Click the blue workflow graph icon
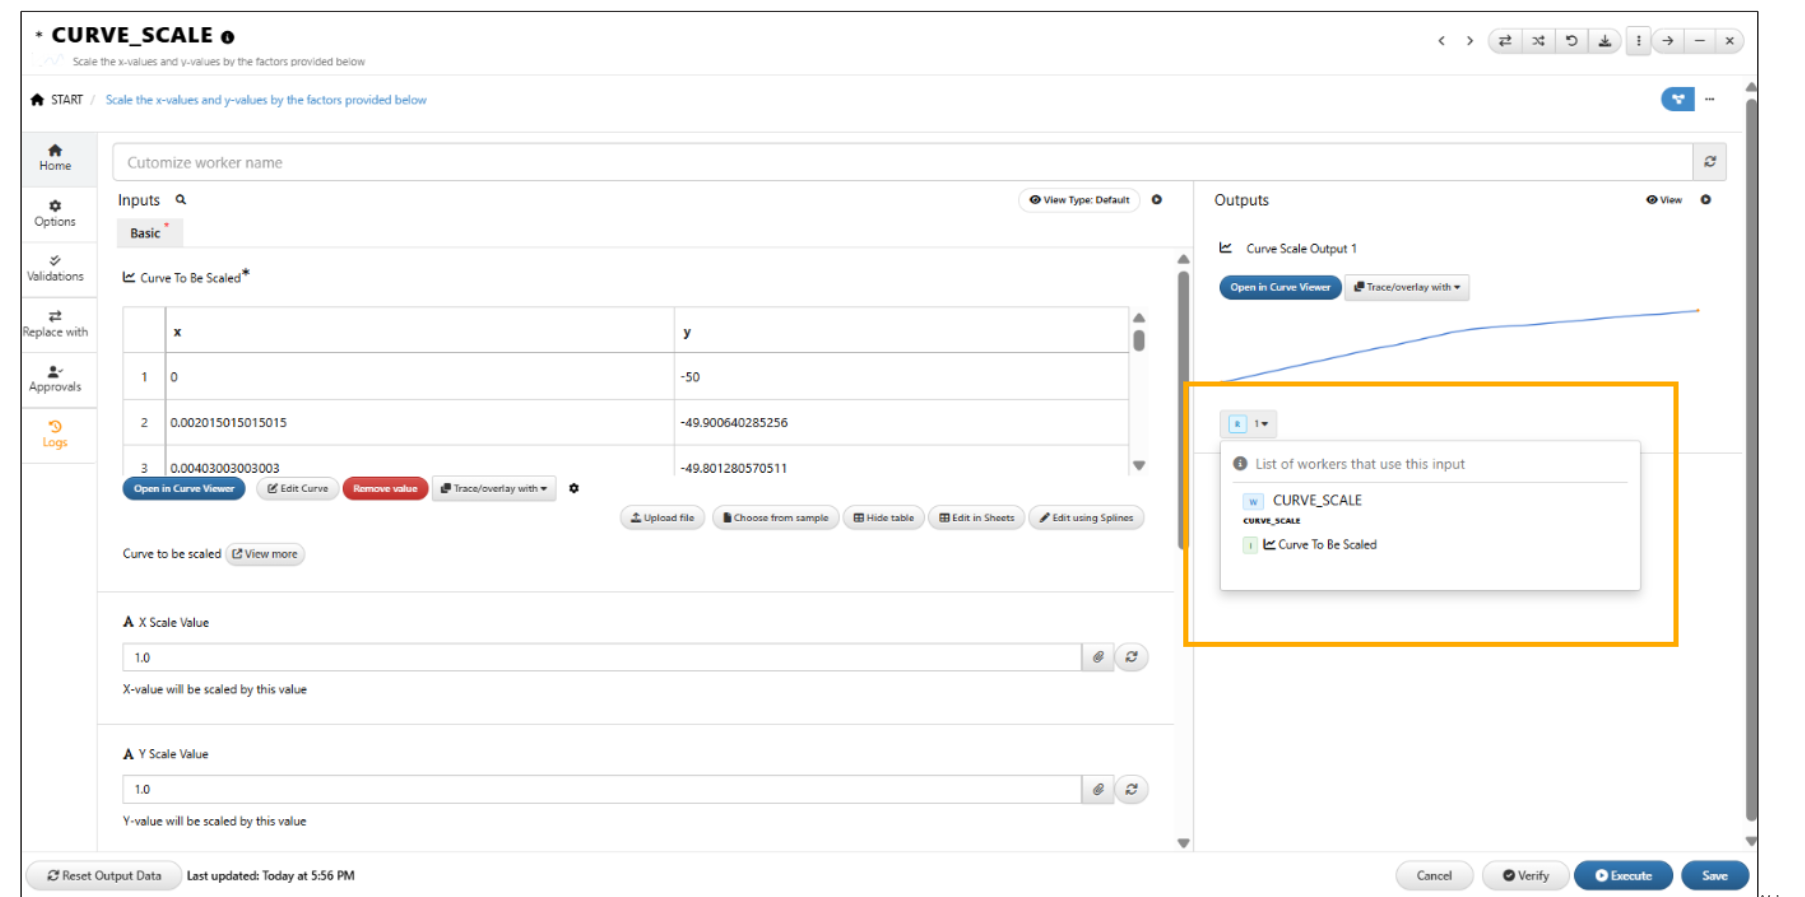Viewport: 1805px width, 897px height. click(x=1677, y=99)
